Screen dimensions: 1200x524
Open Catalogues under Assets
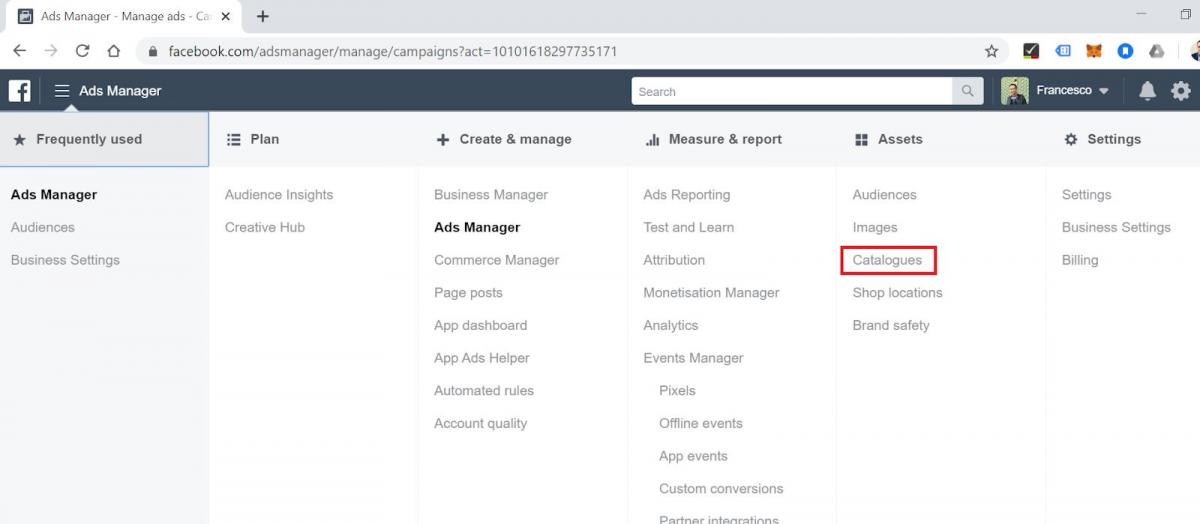coord(888,260)
